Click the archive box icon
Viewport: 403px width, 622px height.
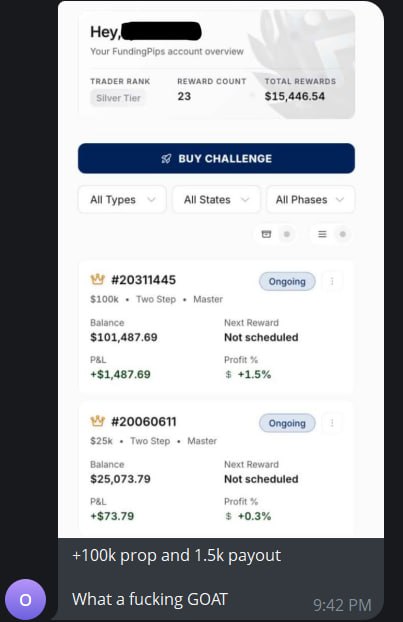click(x=267, y=234)
